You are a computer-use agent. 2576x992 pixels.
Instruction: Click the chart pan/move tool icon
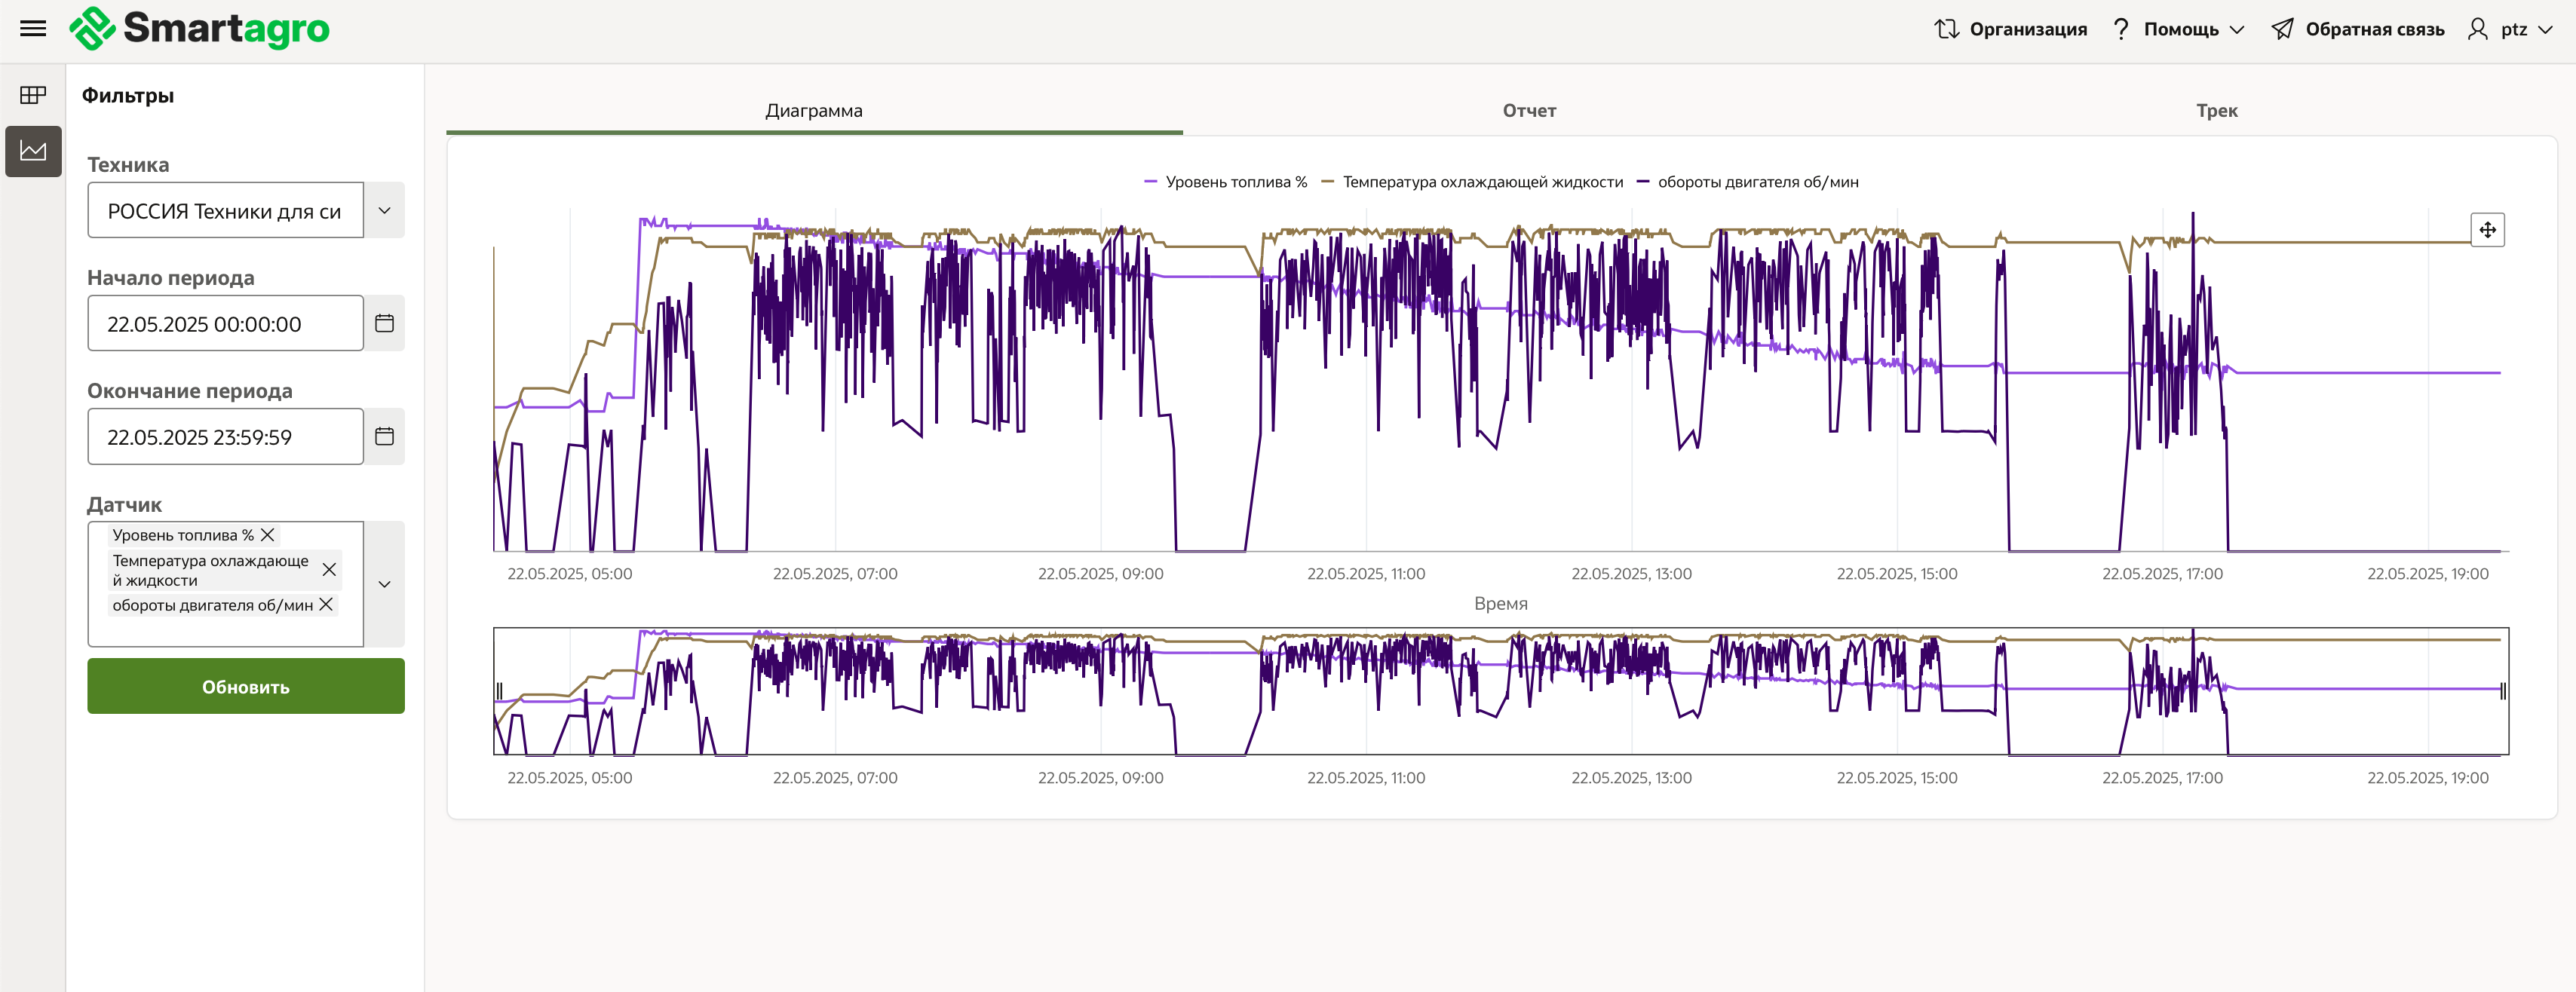click(2487, 230)
